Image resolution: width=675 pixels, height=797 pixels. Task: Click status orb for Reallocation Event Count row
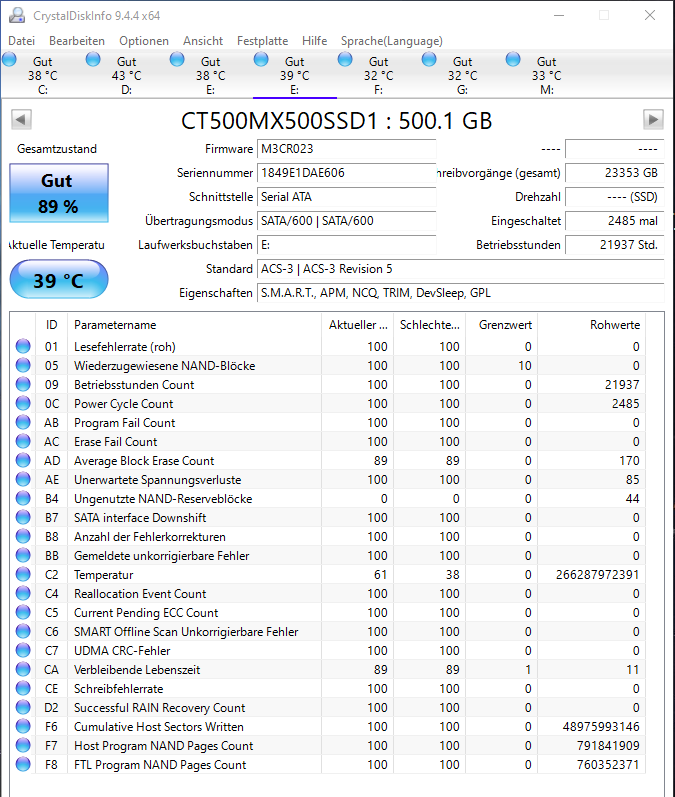pos(23,593)
